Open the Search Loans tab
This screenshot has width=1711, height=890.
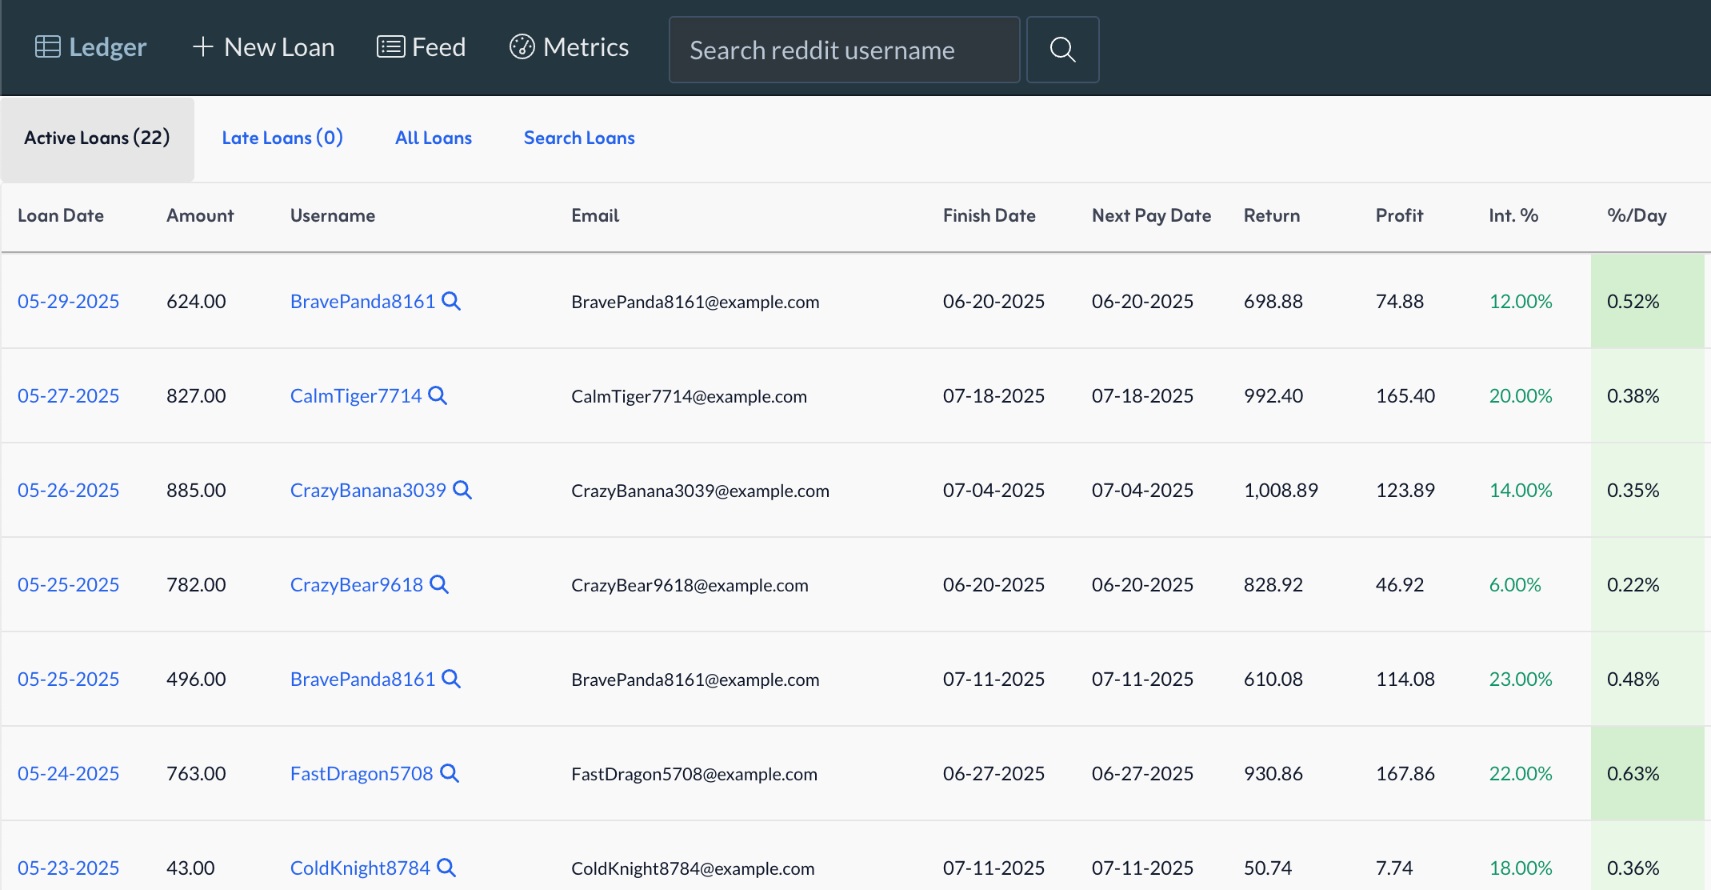click(x=579, y=138)
